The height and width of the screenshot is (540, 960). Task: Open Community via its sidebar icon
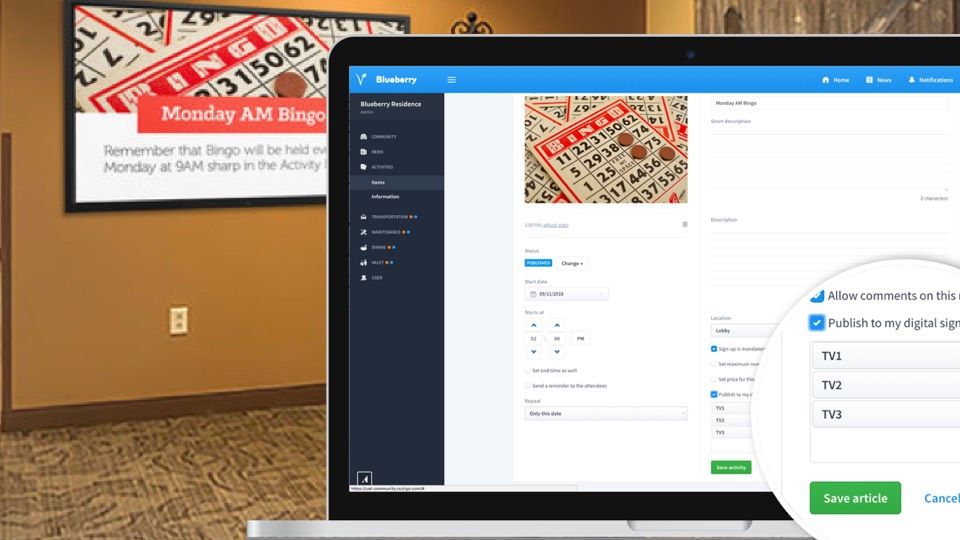364,137
